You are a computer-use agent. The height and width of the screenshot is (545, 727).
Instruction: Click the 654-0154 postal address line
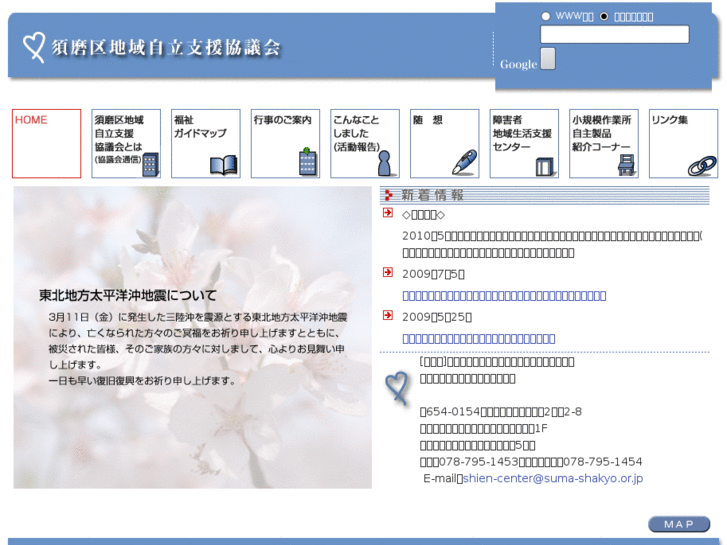click(x=501, y=412)
